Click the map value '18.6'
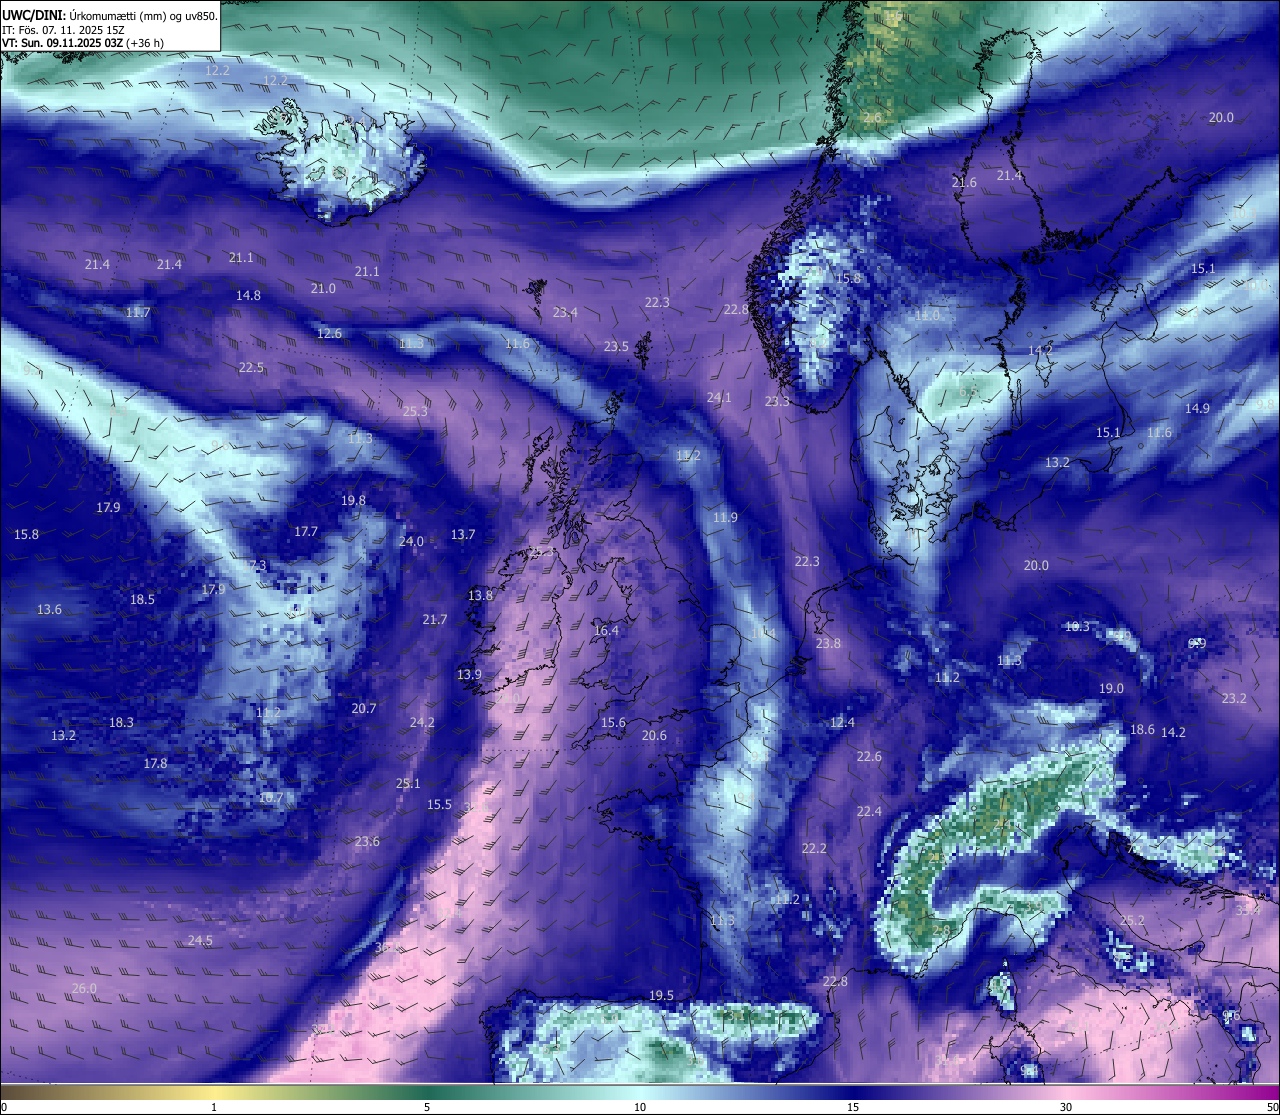This screenshot has width=1280, height=1115. [1142, 729]
